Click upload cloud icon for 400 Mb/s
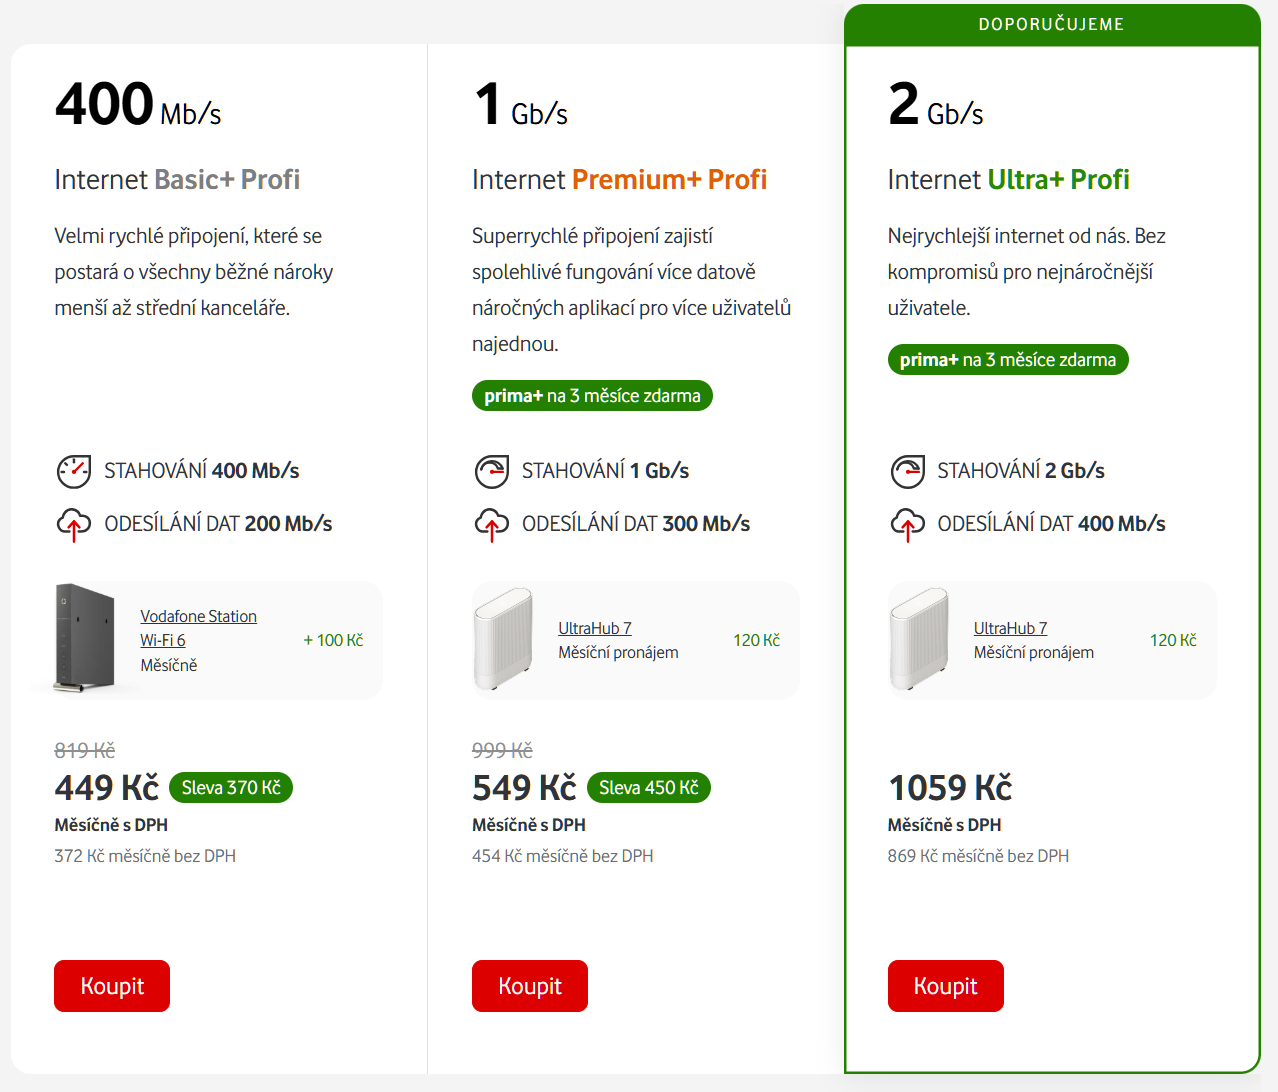Viewport: 1278px width, 1092px height. click(907, 524)
